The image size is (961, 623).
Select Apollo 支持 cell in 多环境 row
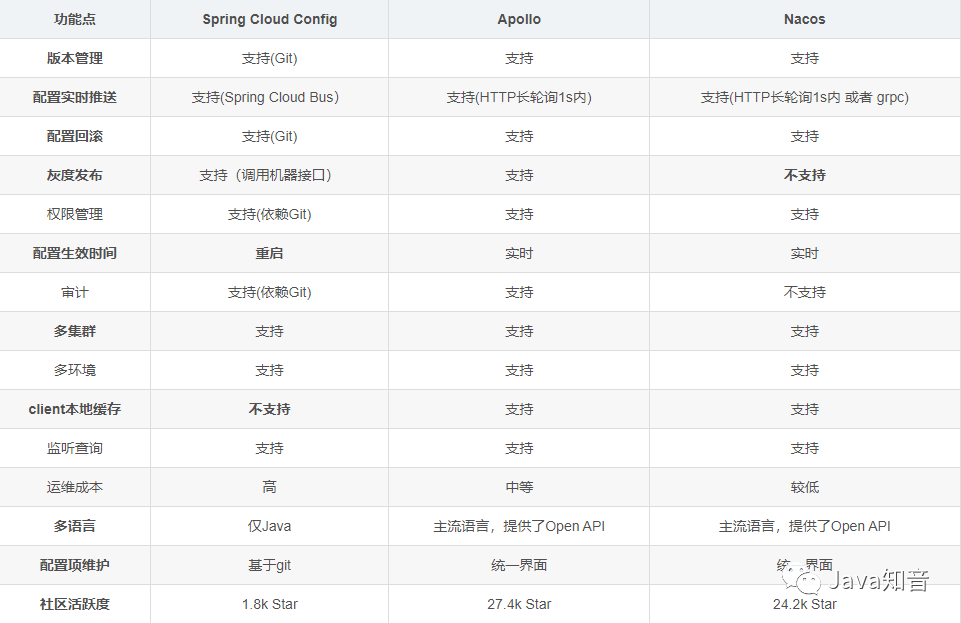[x=519, y=370]
